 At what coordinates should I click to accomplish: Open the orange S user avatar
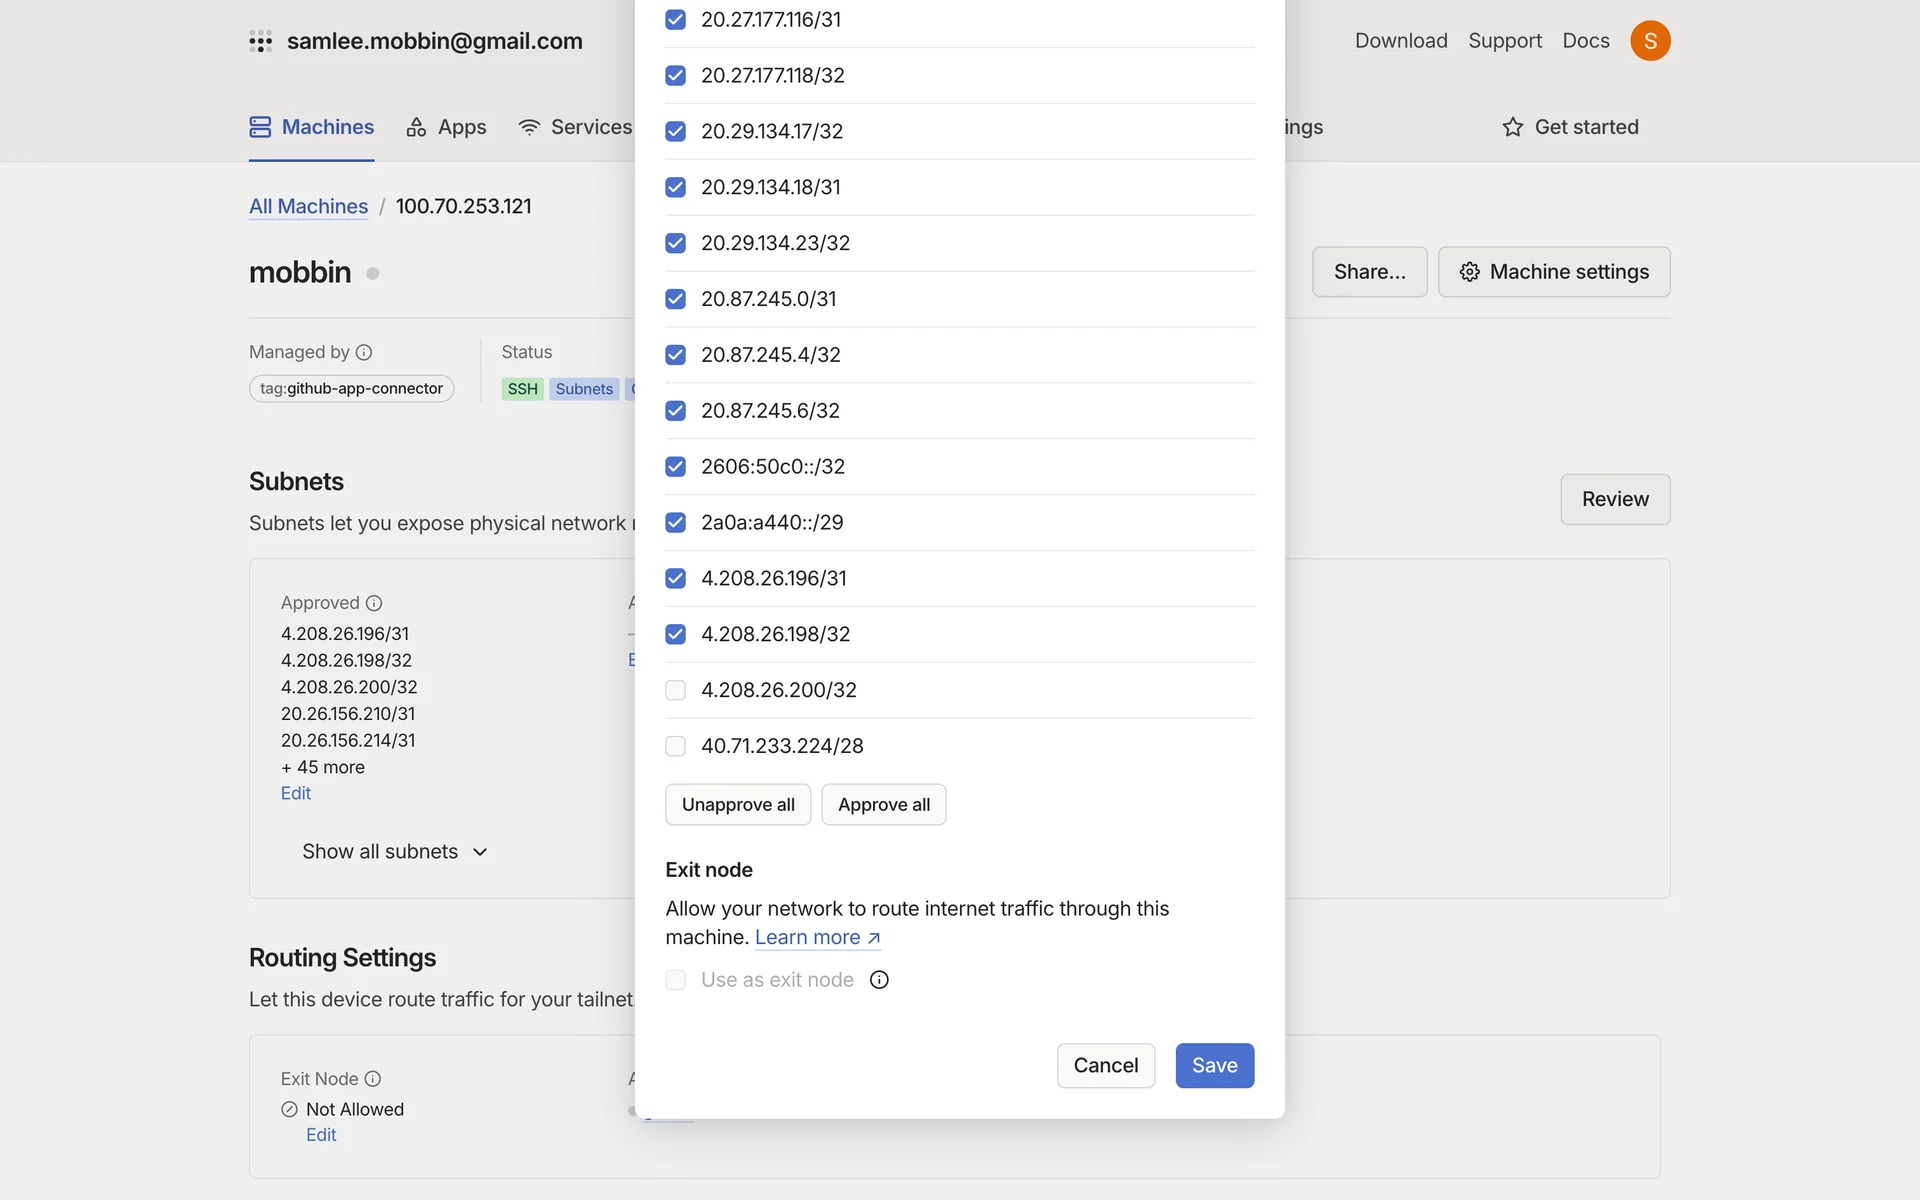[1650, 41]
